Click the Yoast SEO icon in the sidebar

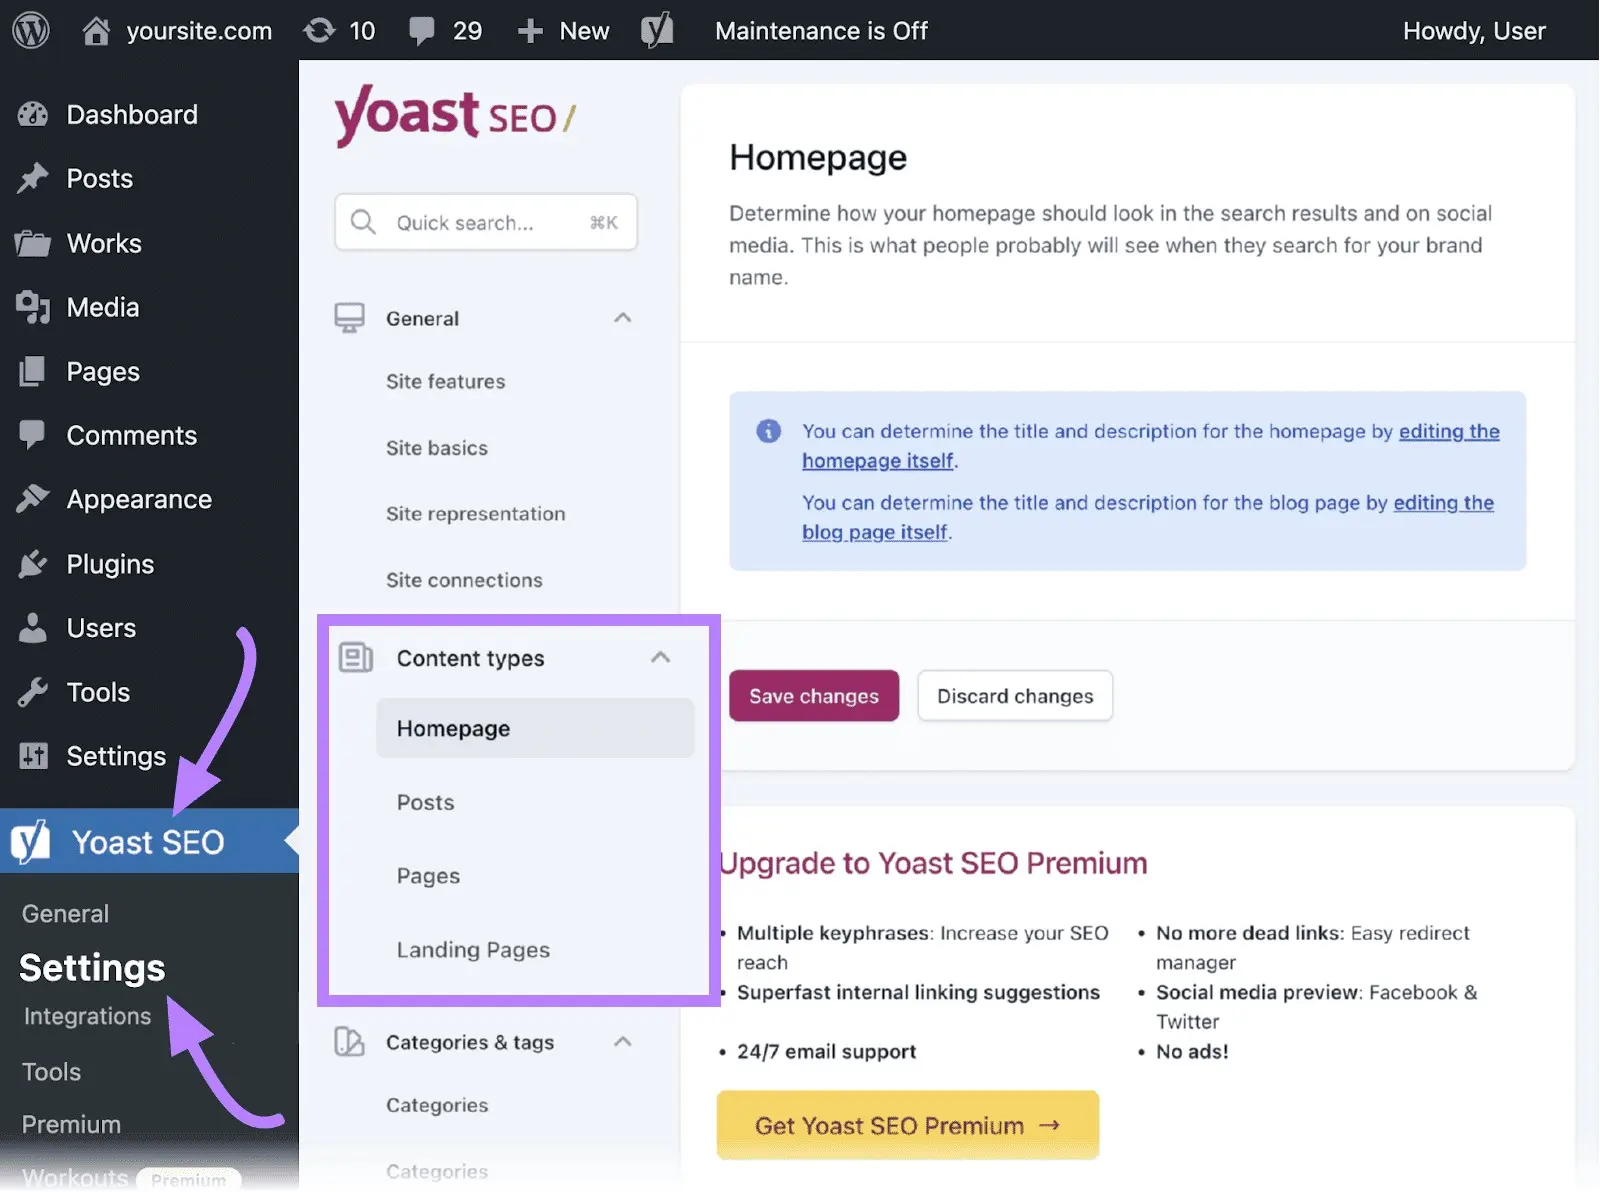coord(30,841)
